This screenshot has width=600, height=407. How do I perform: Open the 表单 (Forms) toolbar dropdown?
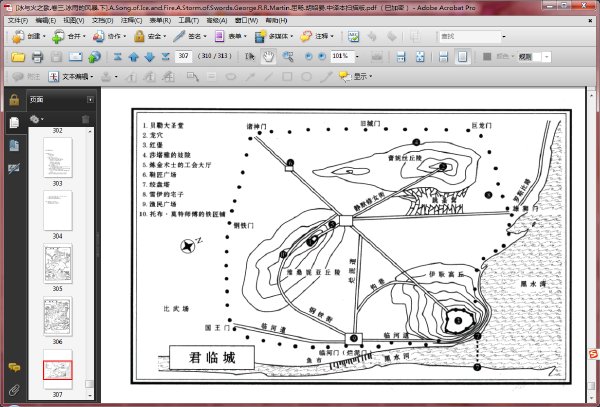(x=230, y=36)
